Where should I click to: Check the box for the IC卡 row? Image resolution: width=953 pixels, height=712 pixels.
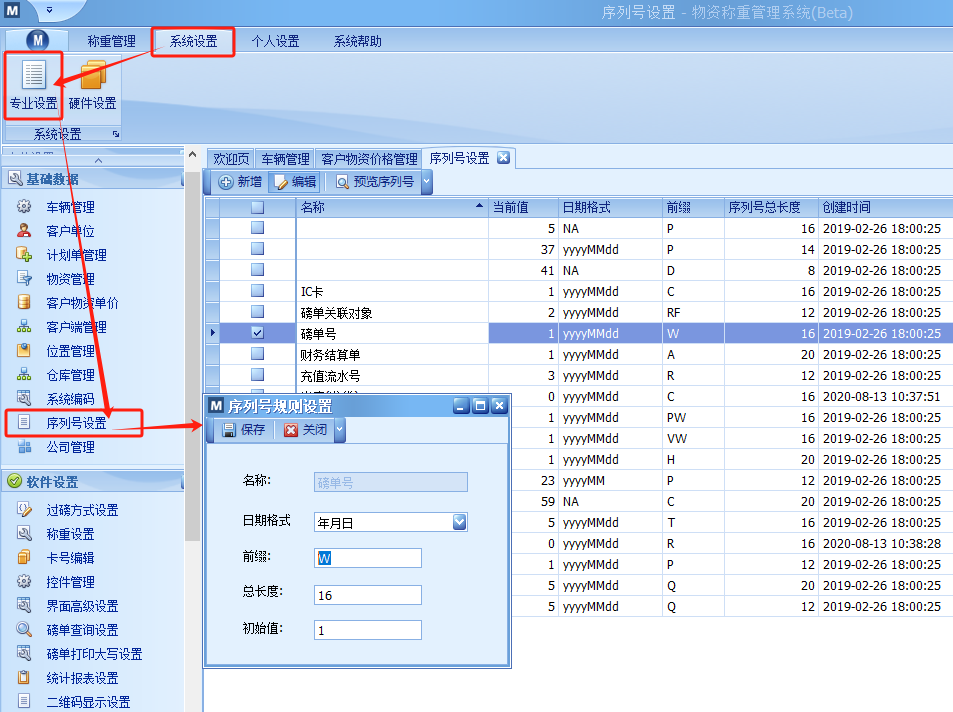pos(258,291)
